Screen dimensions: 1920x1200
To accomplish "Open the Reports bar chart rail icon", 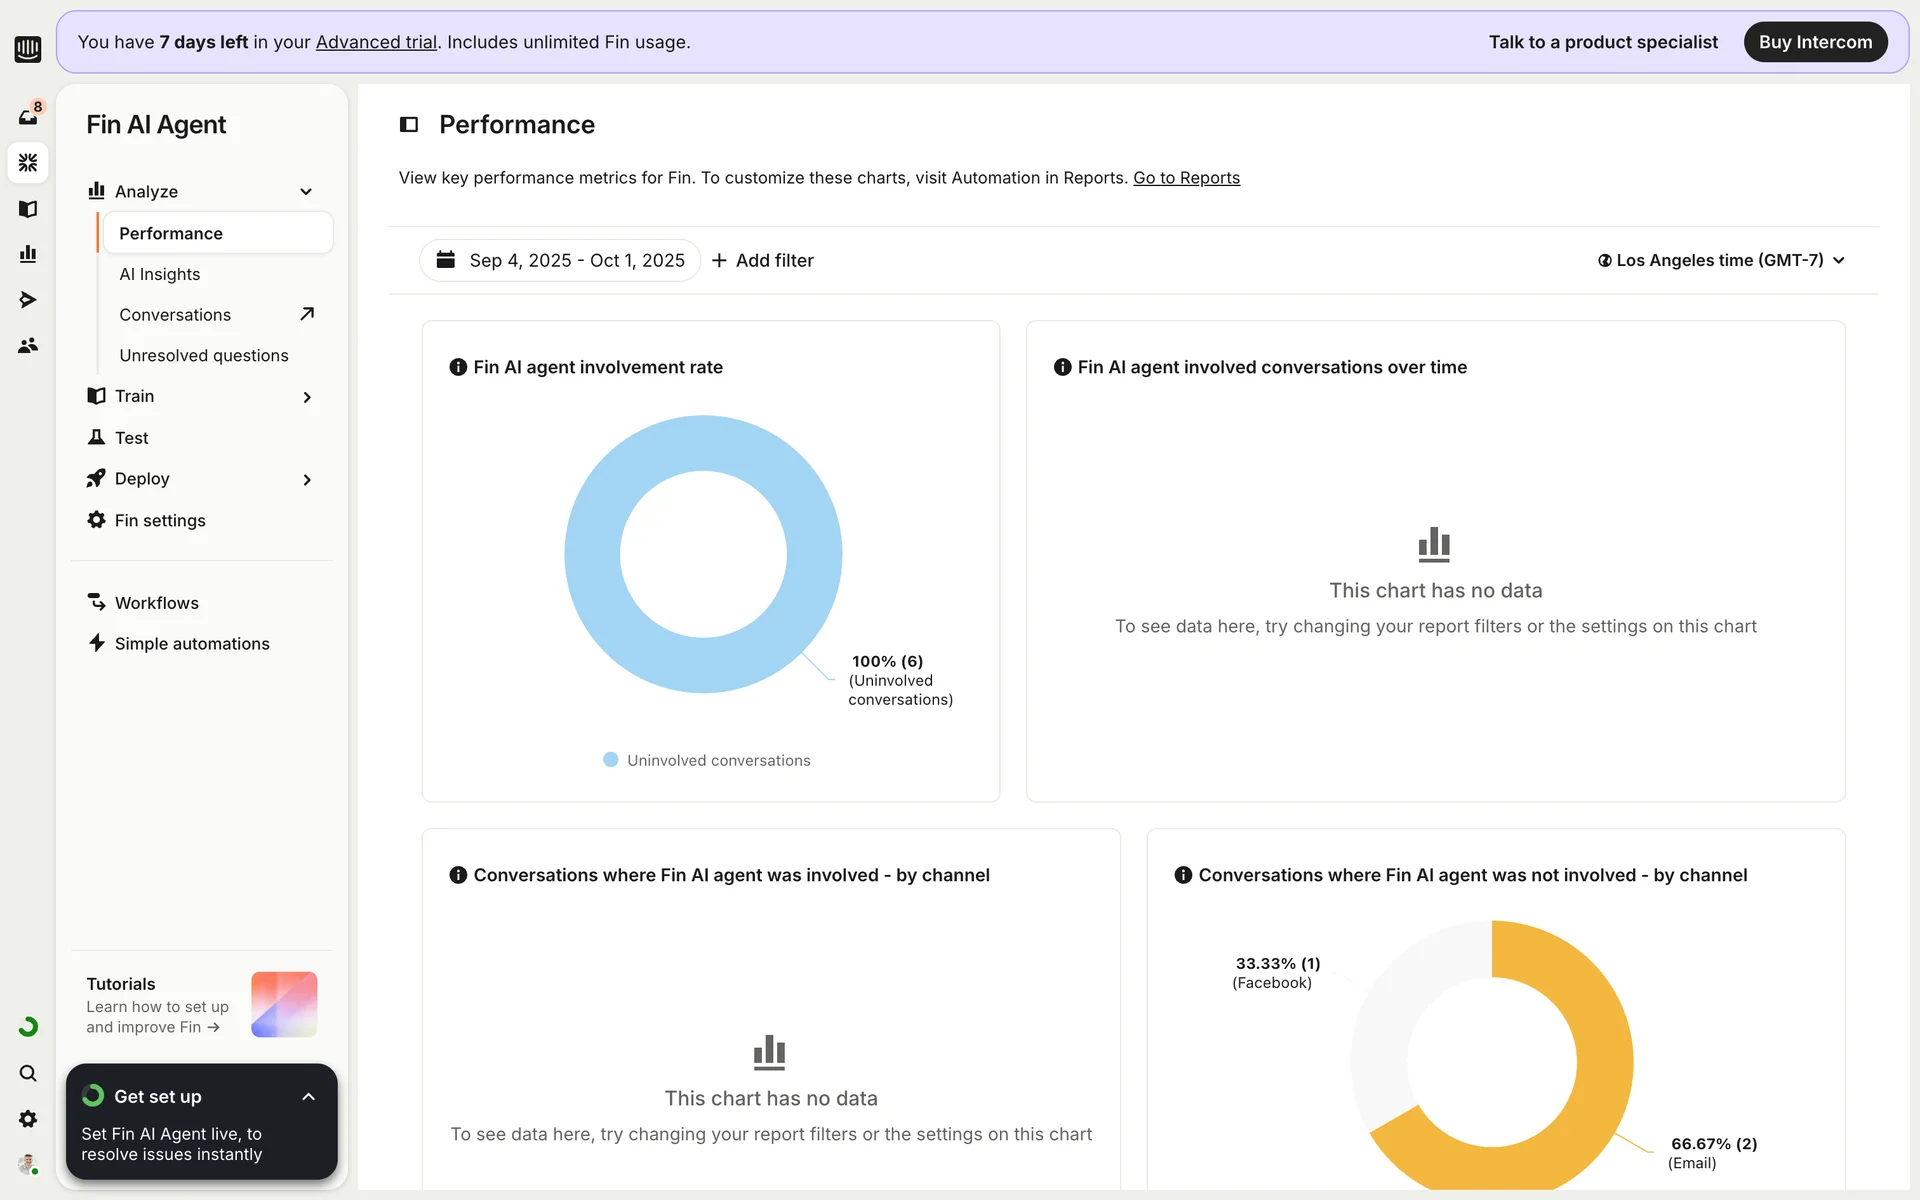I will [x=28, y=254].
